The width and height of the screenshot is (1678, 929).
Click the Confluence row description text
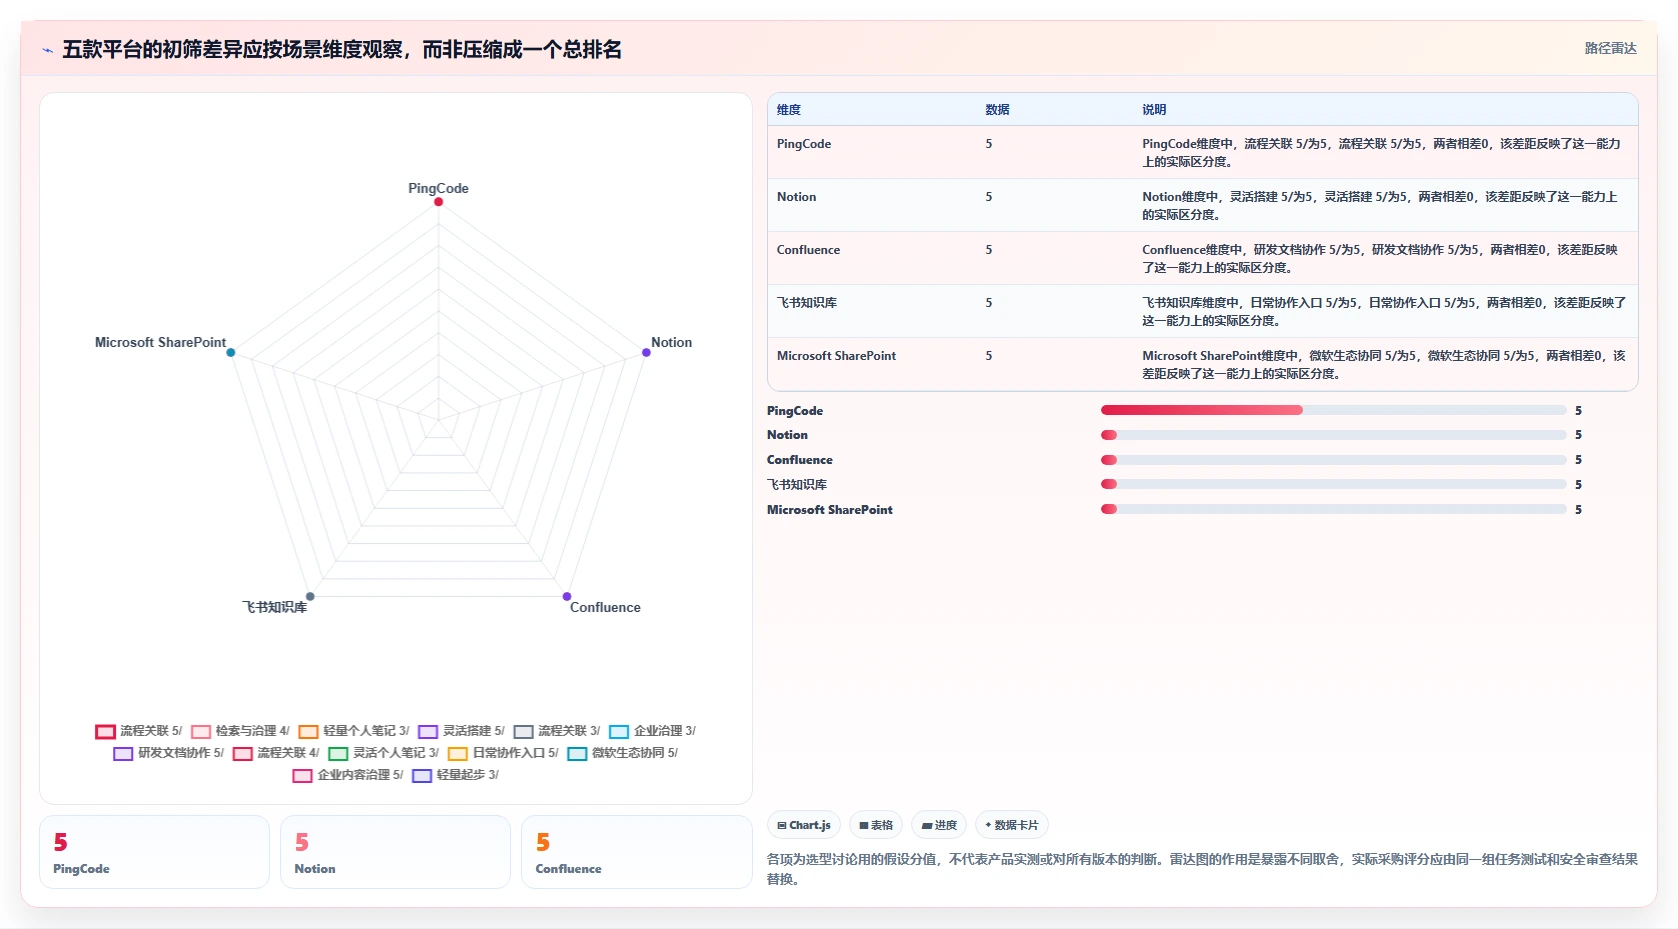tap(1380, 259)
